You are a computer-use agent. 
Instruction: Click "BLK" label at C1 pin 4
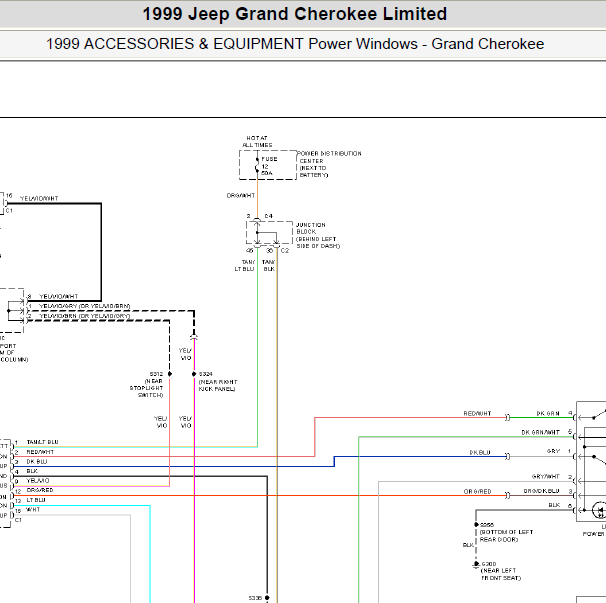point(32,471)
